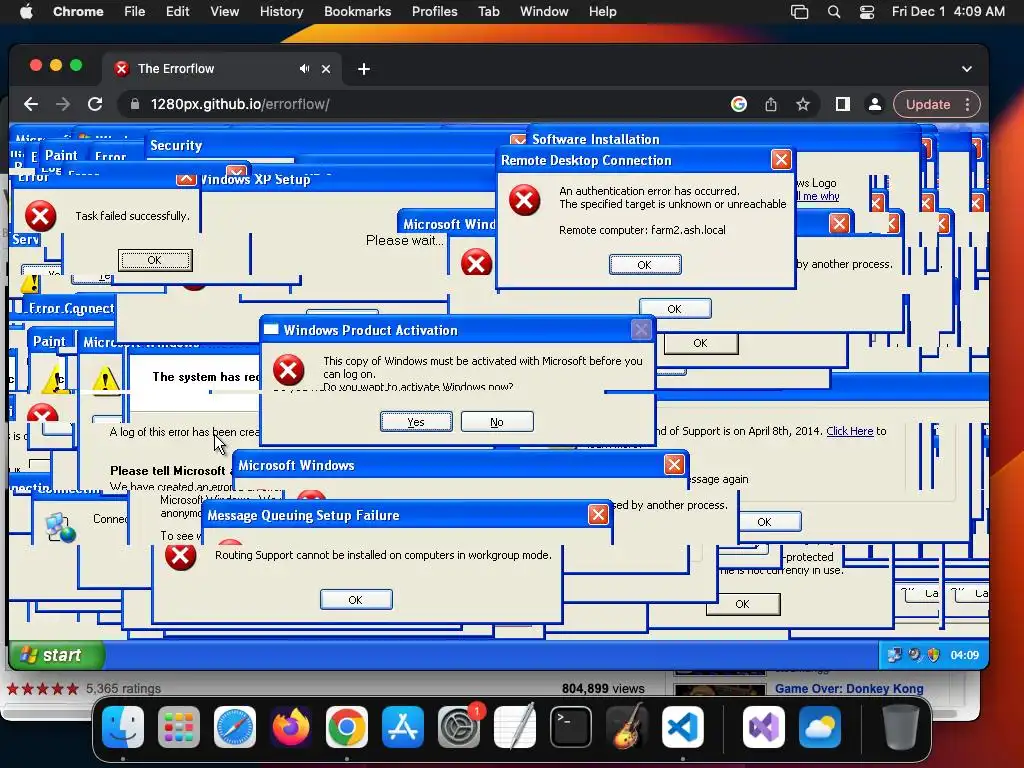Screen dimensions: 1024x768
Task: Open Firefox from the Dock
Action: click(291, 727)
